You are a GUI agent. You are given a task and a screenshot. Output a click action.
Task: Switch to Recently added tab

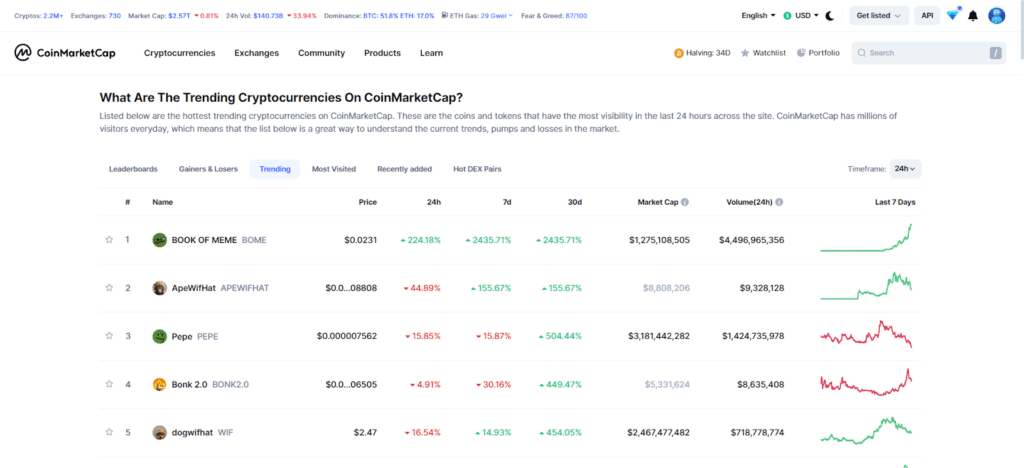(404, 169)
